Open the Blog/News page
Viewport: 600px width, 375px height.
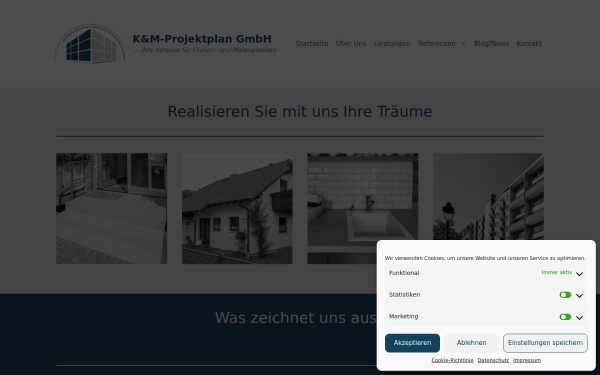491,44
